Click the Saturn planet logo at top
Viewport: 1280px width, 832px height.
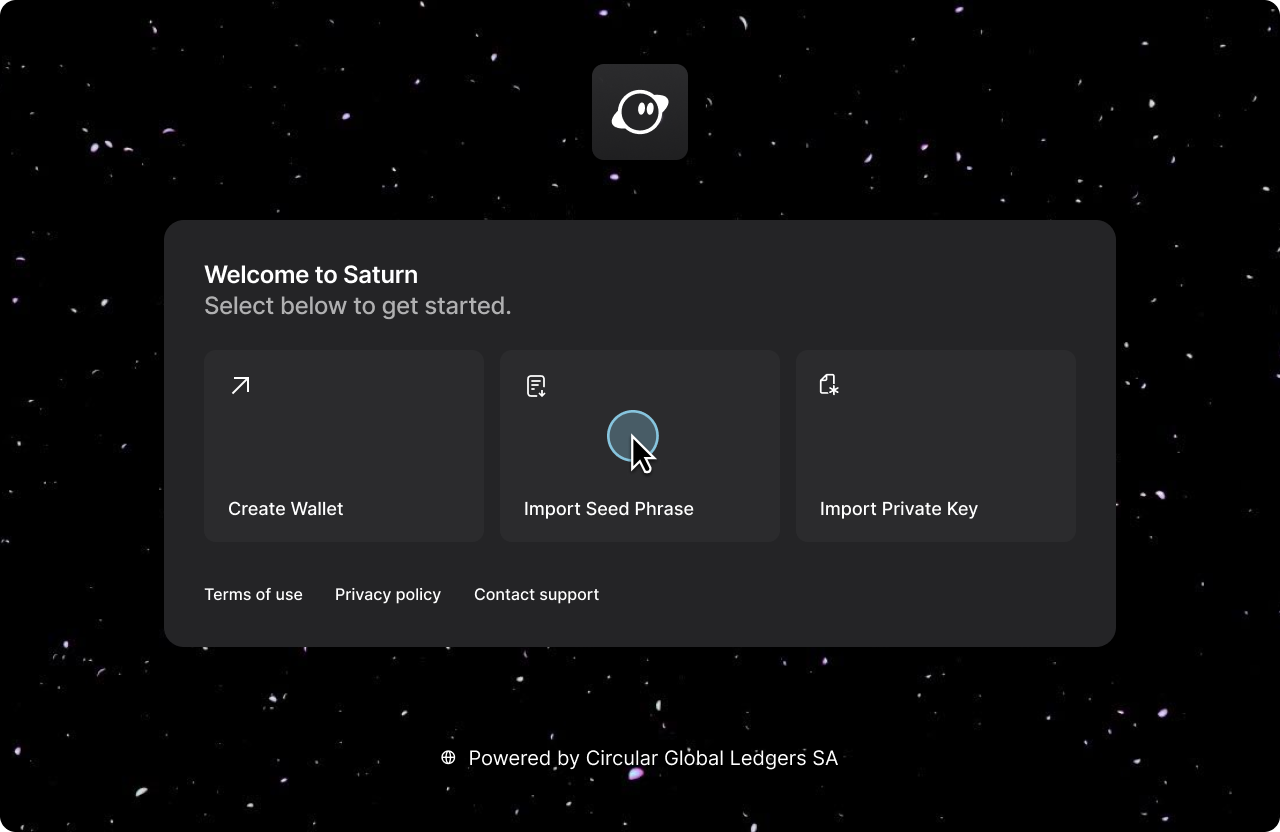(x=640, y=112)
